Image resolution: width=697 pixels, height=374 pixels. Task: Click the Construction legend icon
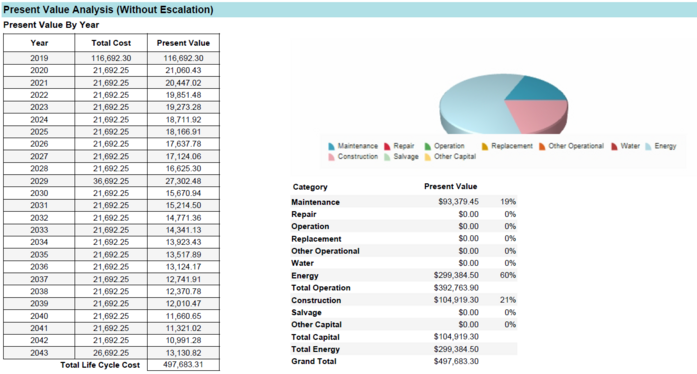click(x=331, y=157)
